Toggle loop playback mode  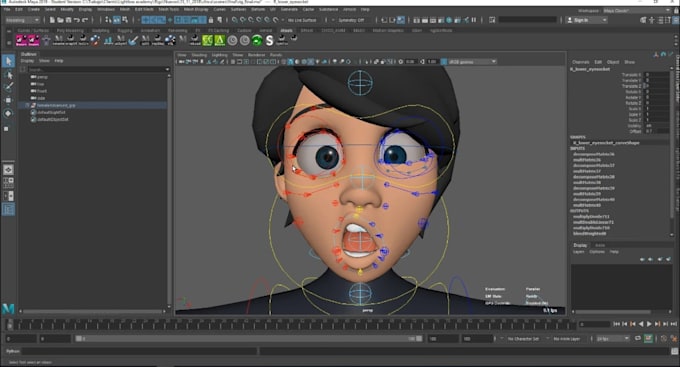click(x=638, y=338)
